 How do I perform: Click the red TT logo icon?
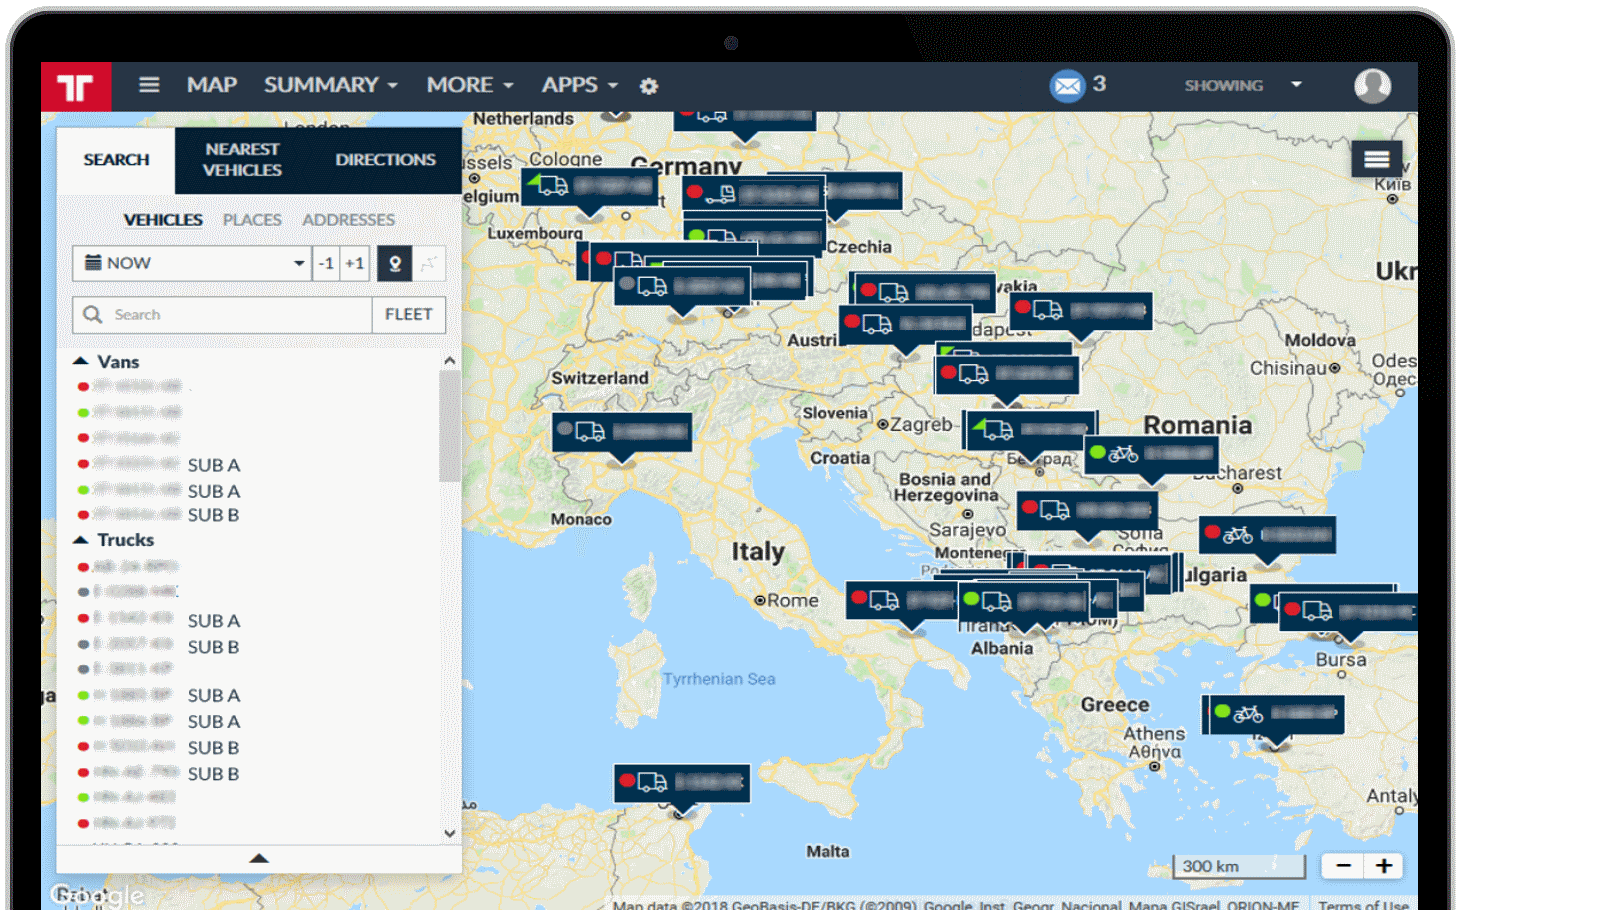pos(76,86)
